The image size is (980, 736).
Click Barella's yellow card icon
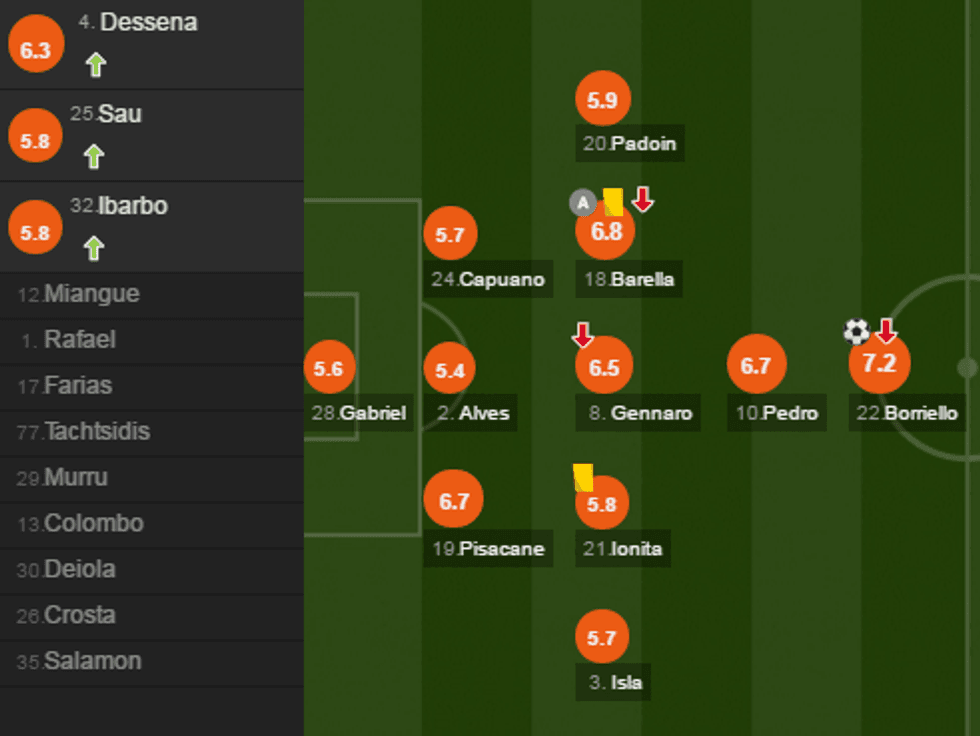(613, 202)
